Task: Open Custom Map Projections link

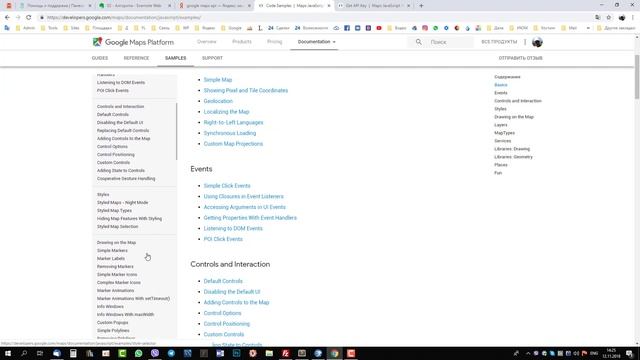Action: 233,144
